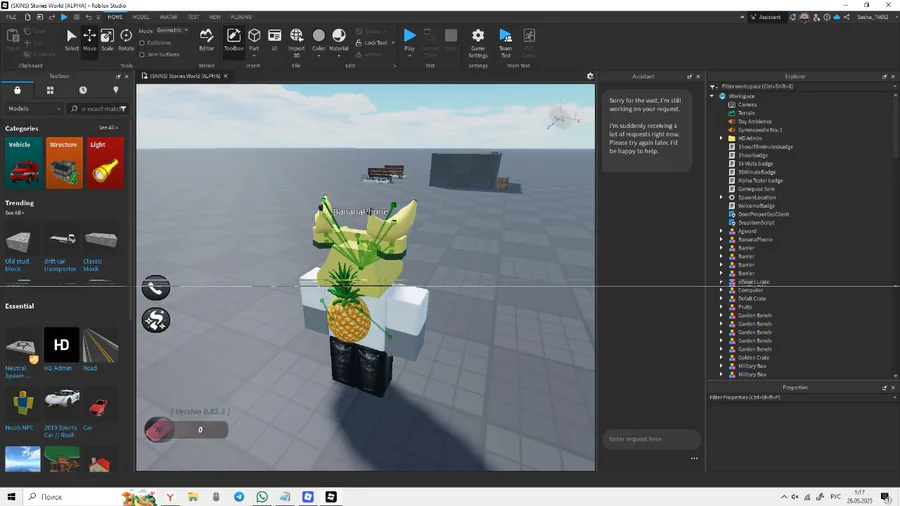The image size is (900, 506).
Task: Open the Toolbox search filter icon
Action: (123, 108)
